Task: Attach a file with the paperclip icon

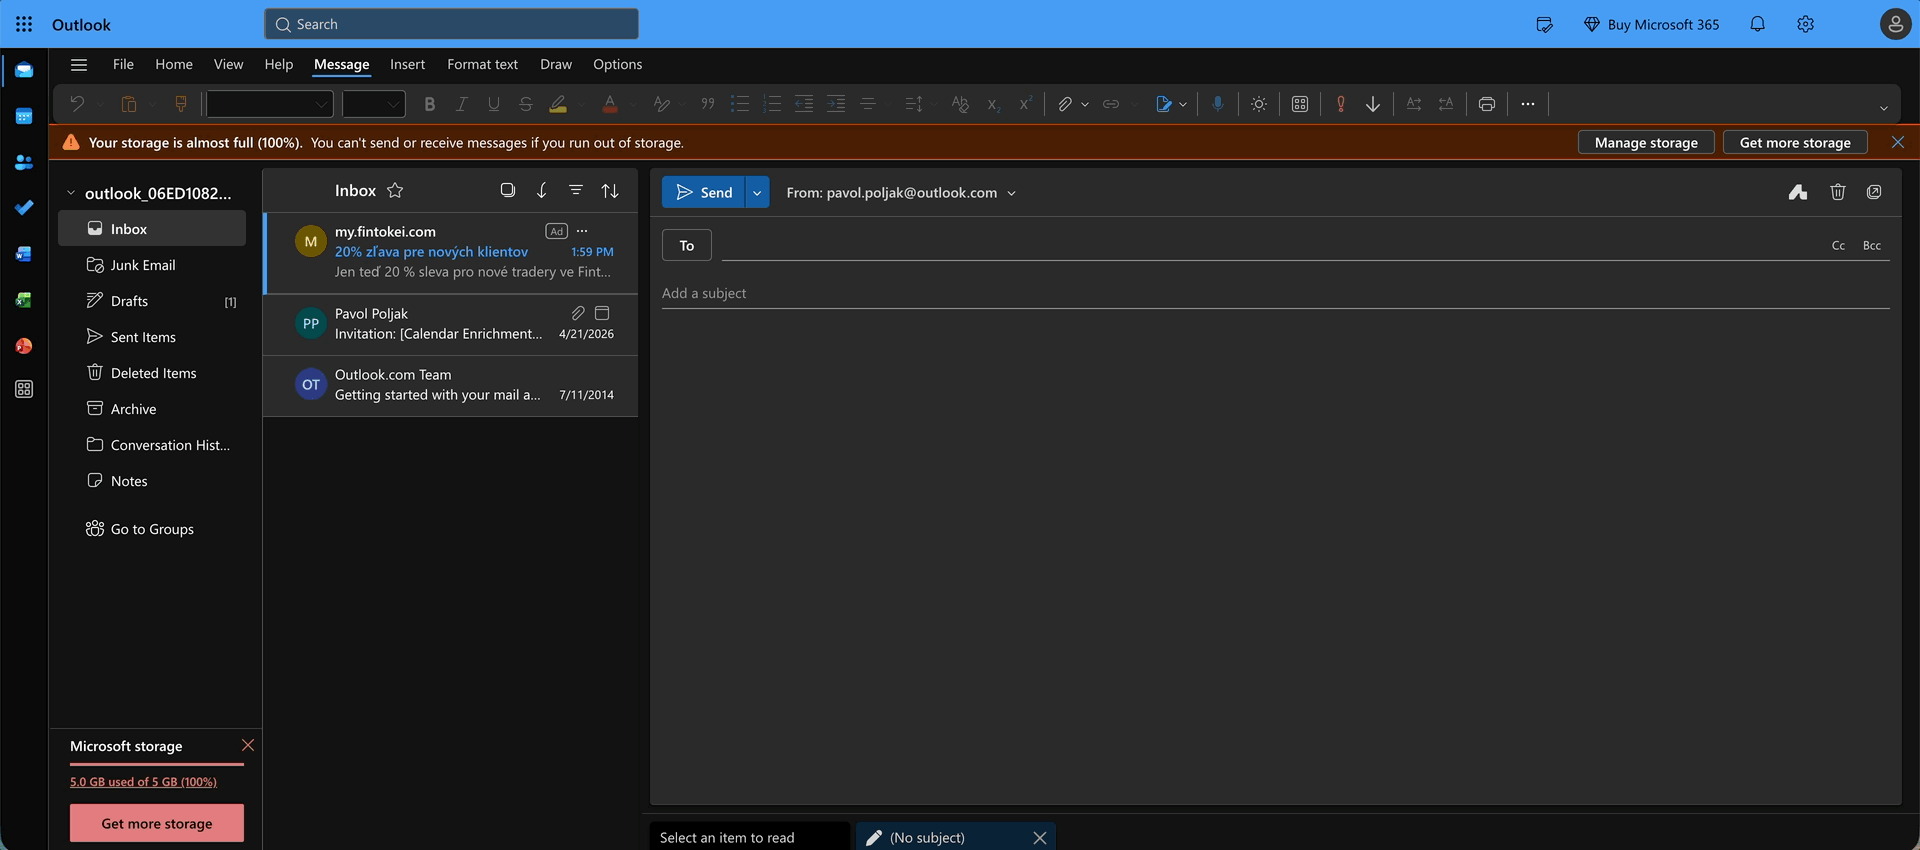Action: tap(1065, 104)
